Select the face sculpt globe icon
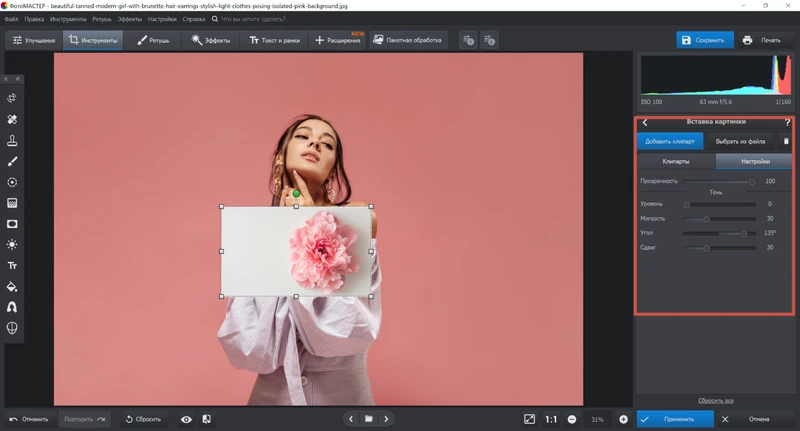 12,328
